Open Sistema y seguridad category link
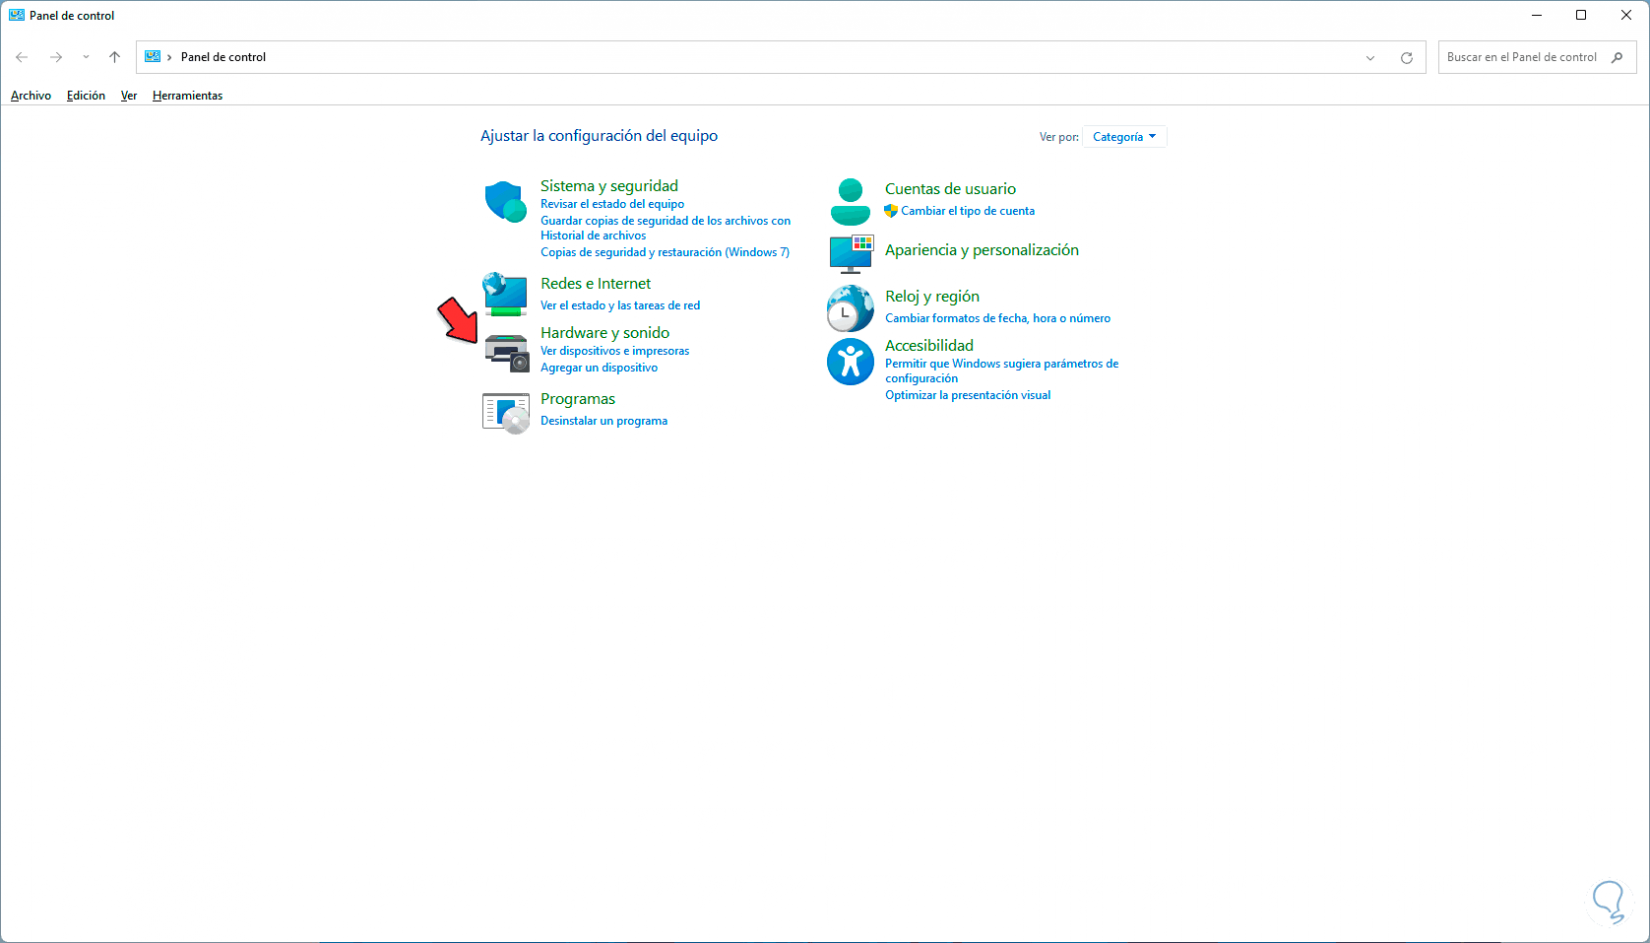The height and width of the screenshot is (943, 1650). point(609,186)
